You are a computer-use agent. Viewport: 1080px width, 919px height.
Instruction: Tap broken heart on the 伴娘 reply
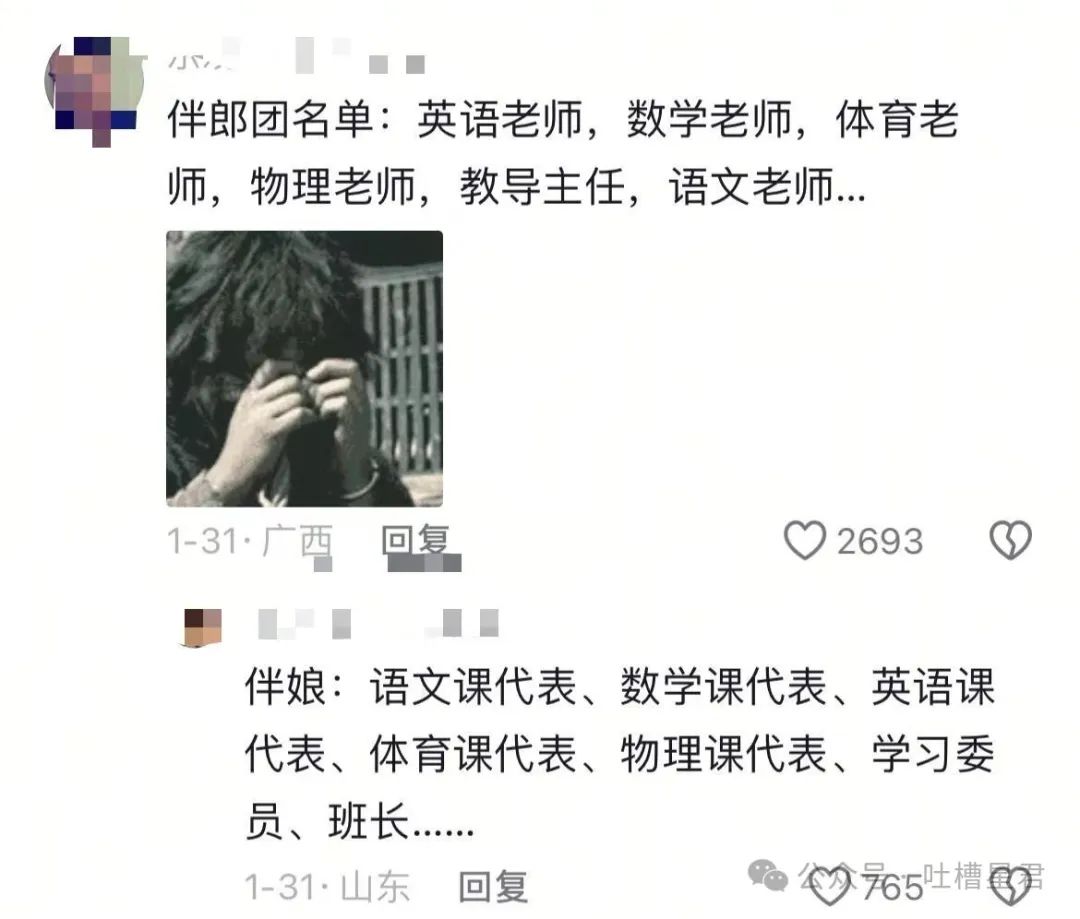[x=1010, y=886]
